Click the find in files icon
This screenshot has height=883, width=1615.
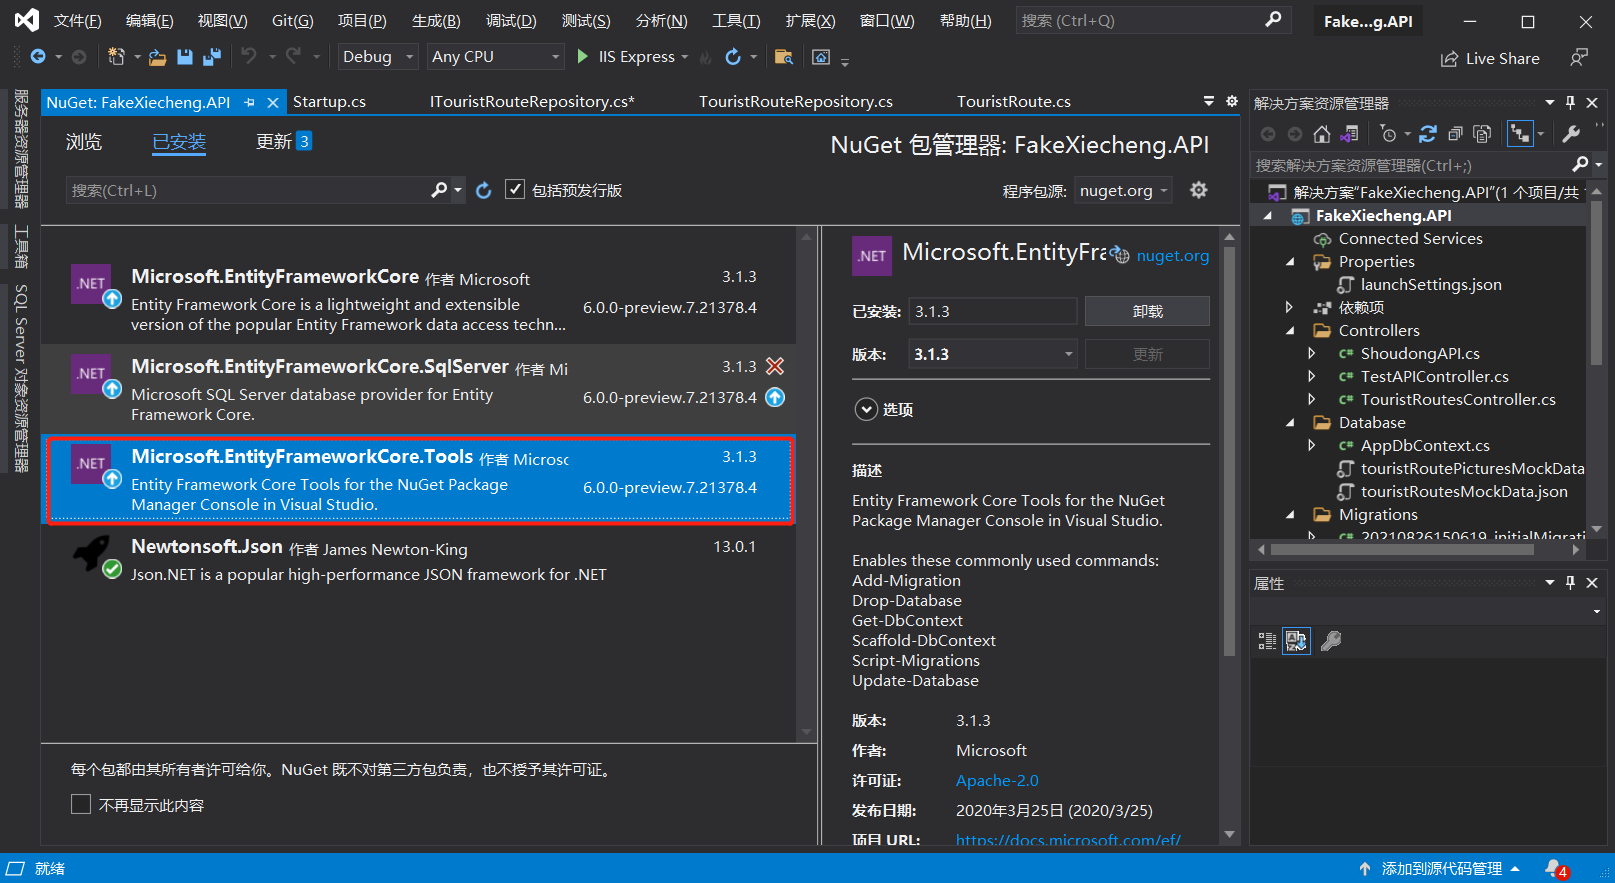pyautogui.click(x=784, y=57)
